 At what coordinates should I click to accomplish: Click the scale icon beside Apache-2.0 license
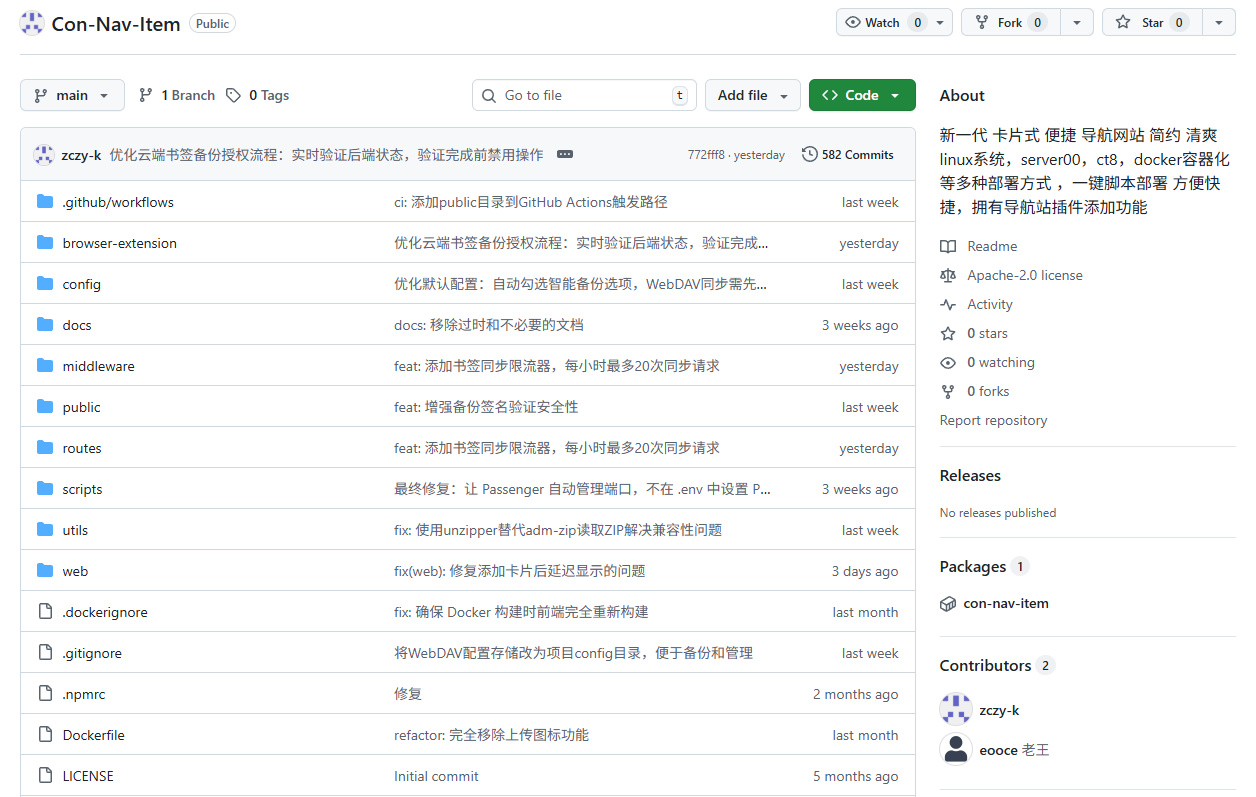click(x=948, y=276)
